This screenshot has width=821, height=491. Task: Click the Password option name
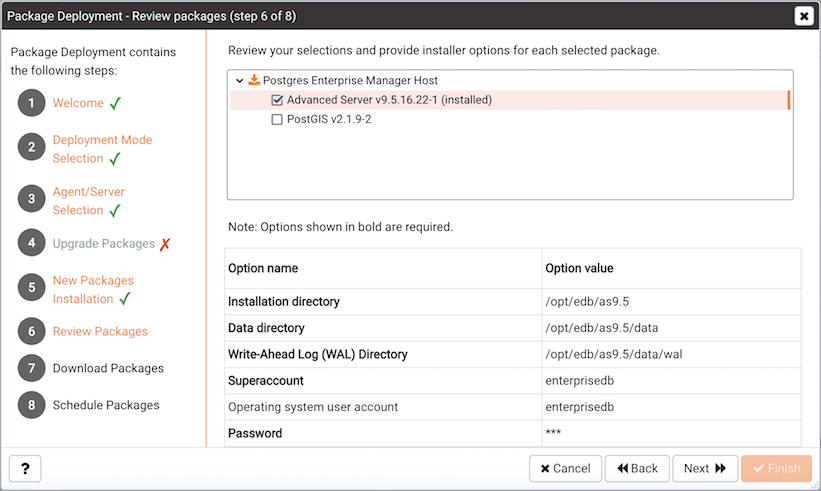[x=255, y=433]
